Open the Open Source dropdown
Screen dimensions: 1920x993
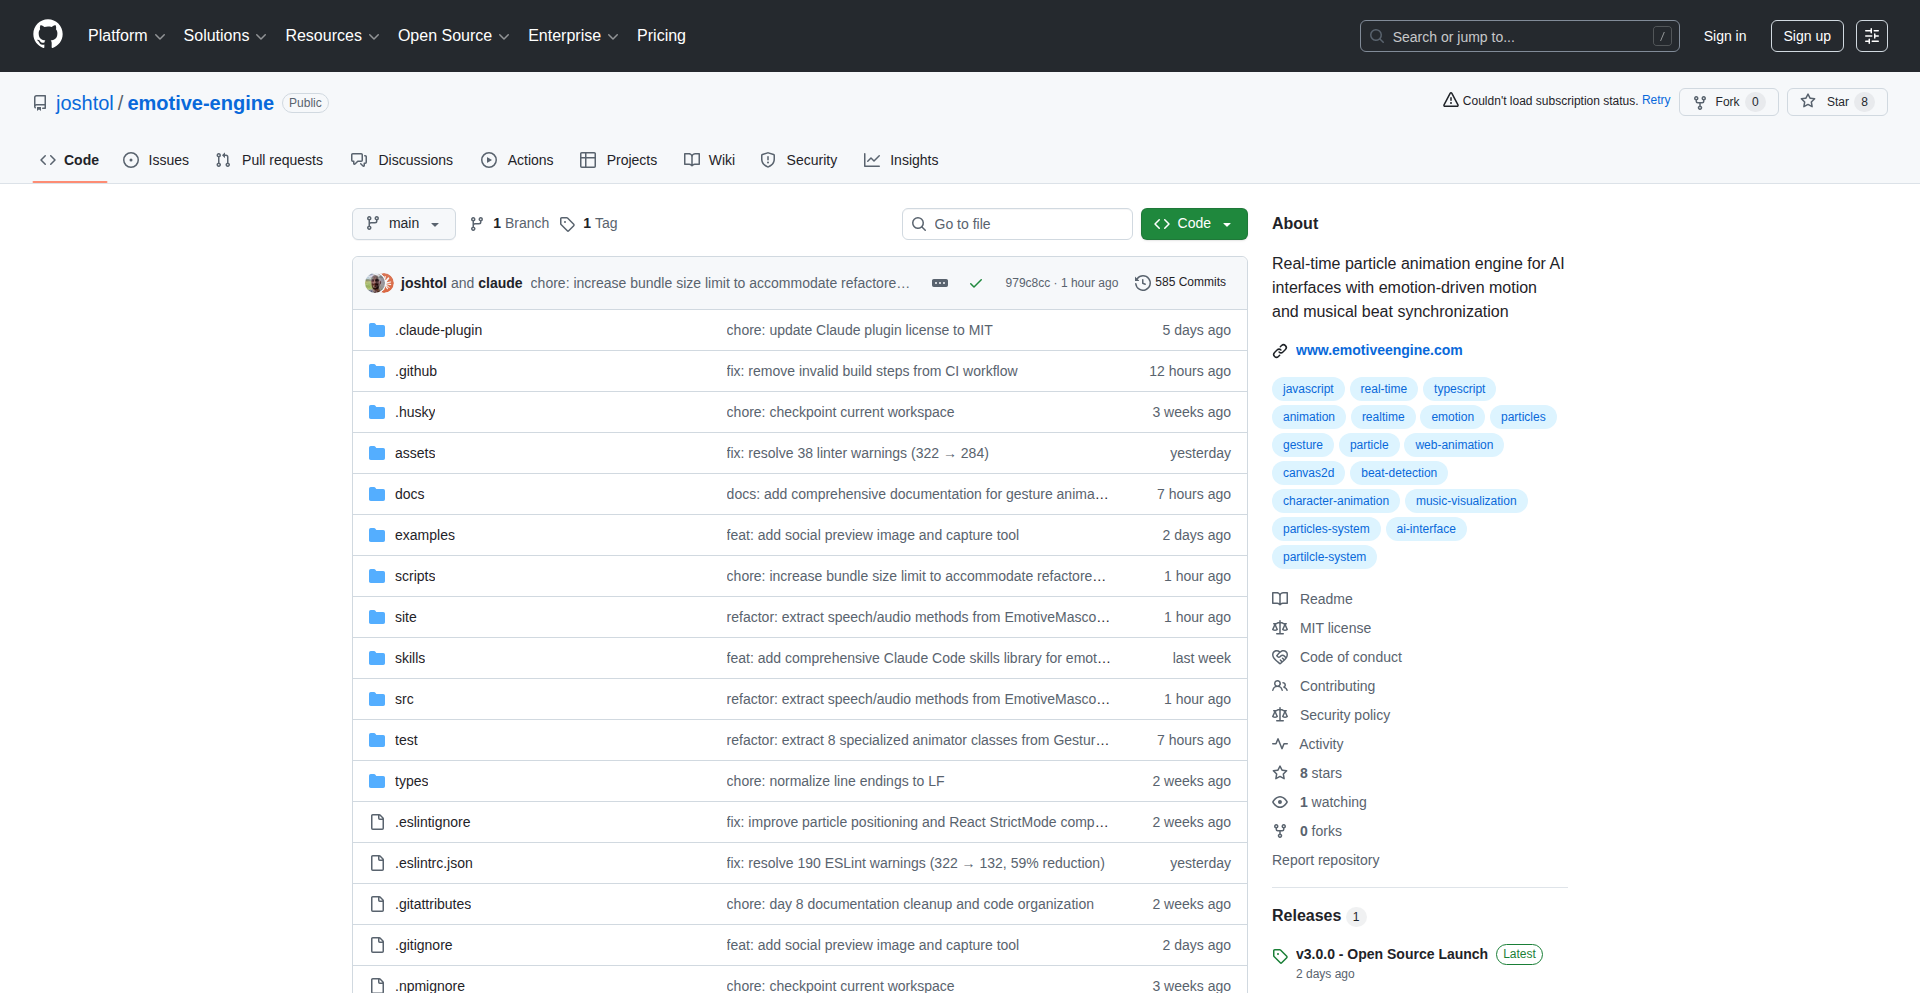coord(453,36)
